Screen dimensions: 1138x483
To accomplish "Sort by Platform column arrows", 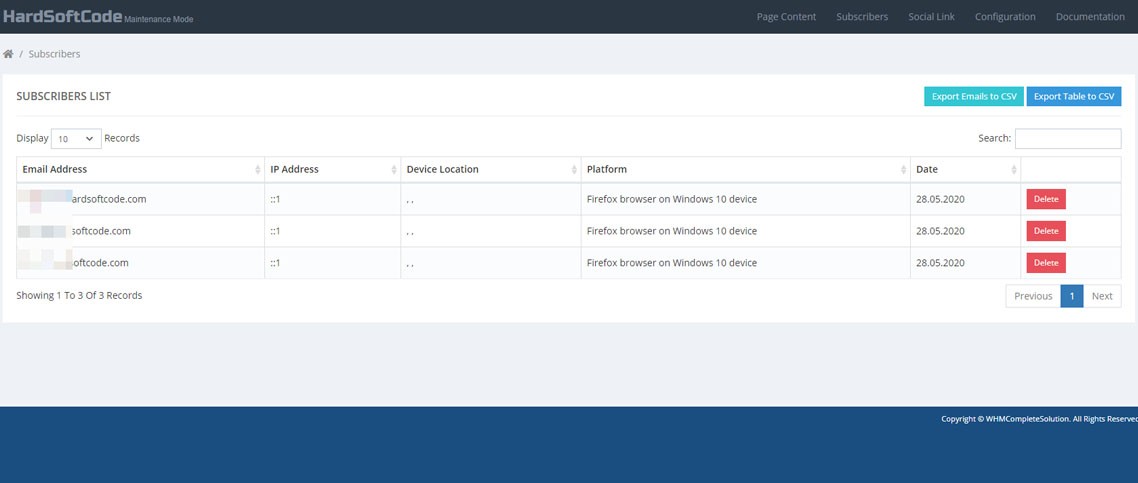I will (903, 170).
